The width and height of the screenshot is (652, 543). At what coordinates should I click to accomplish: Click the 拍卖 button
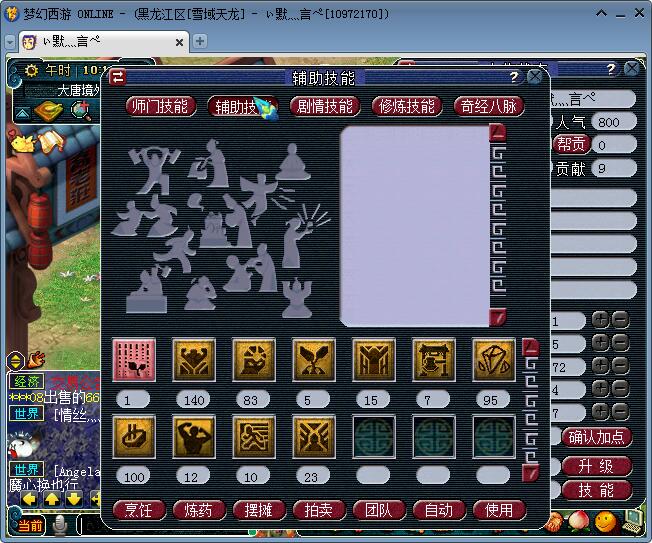(319, 510)
